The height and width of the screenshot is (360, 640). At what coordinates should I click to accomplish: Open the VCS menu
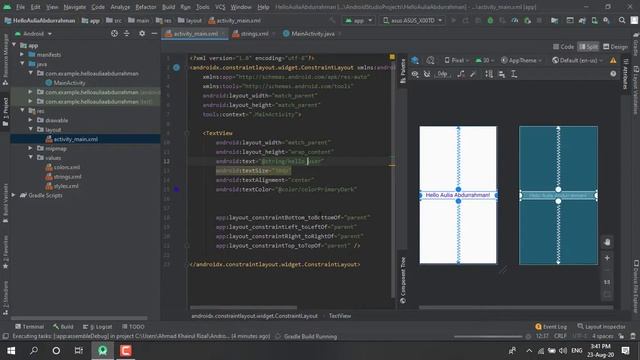coord(220,7)
